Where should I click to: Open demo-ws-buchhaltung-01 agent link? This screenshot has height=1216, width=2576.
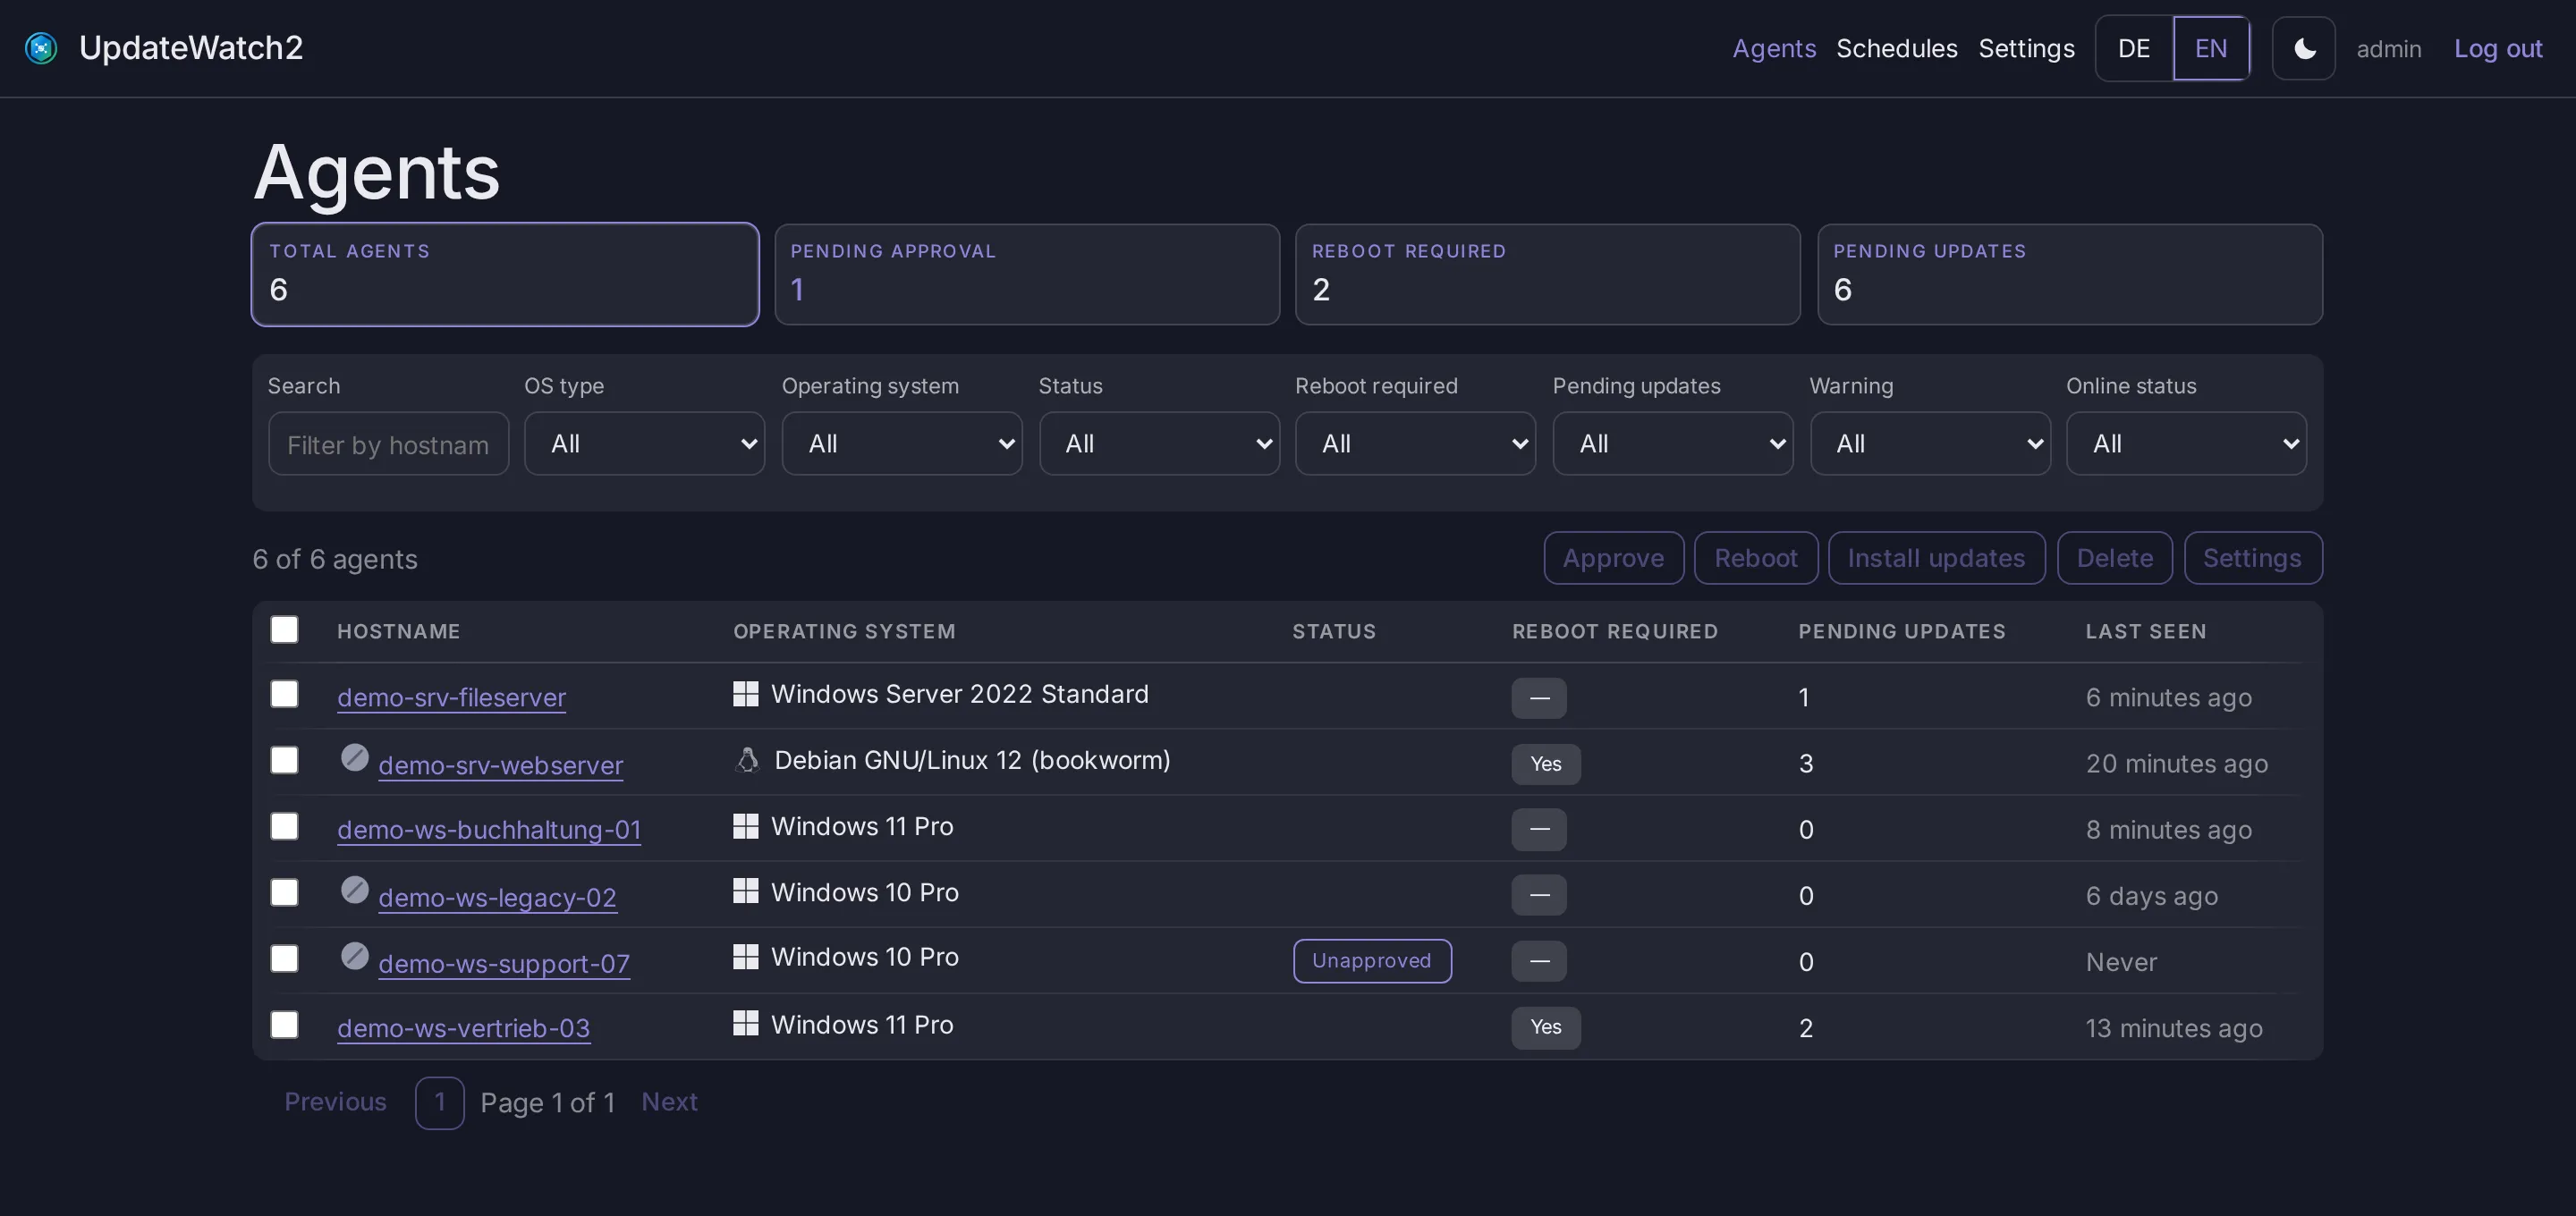(489, 829)
